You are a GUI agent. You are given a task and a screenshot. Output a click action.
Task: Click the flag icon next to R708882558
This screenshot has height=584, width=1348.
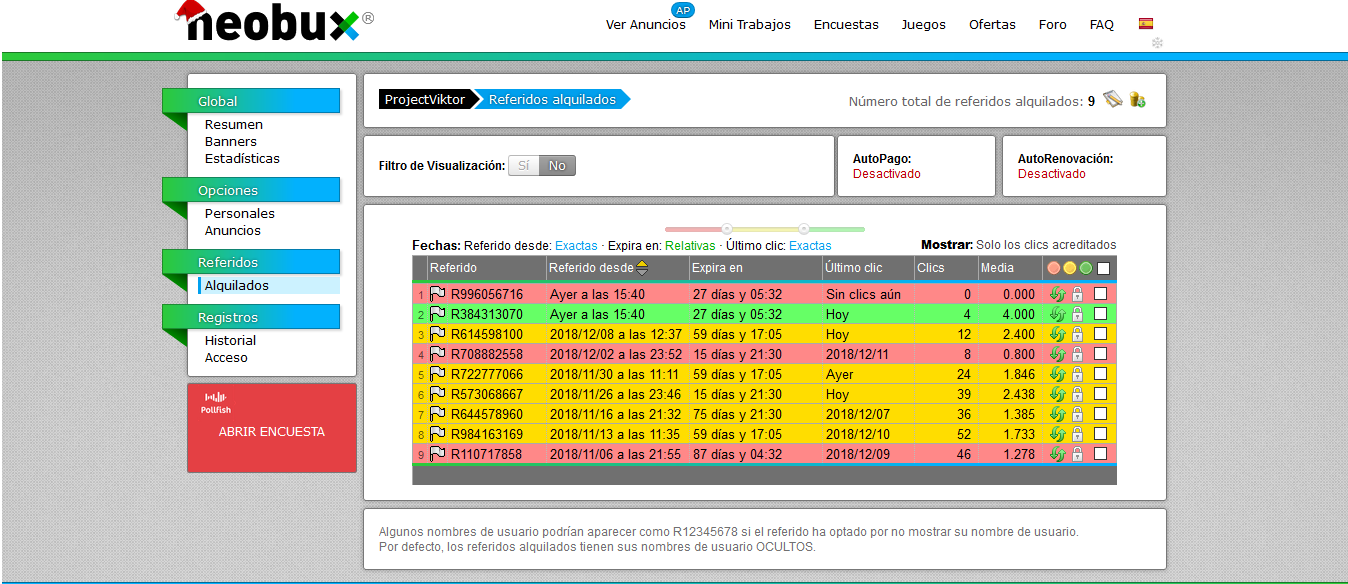(437, 354)
